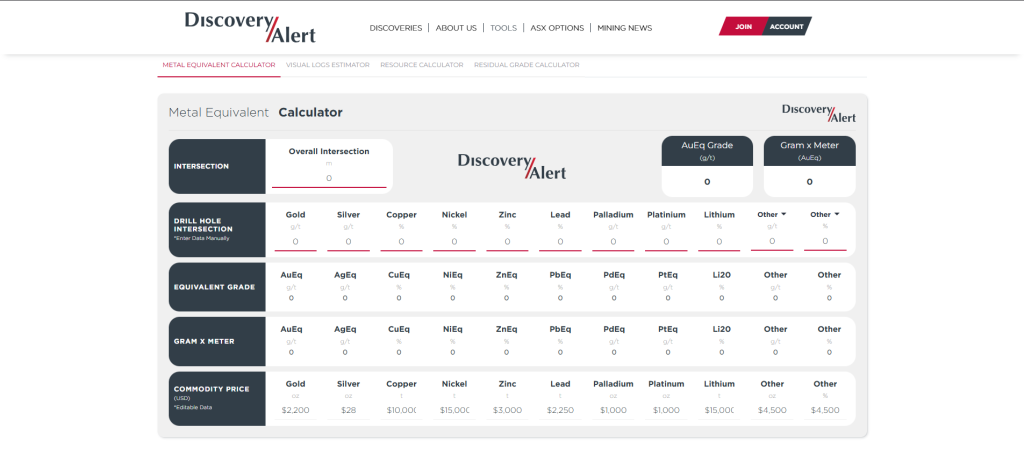This screenshot has height=450, width=1024.
Task: Click the Other % drill hole input
Action: tap(825, 241)
